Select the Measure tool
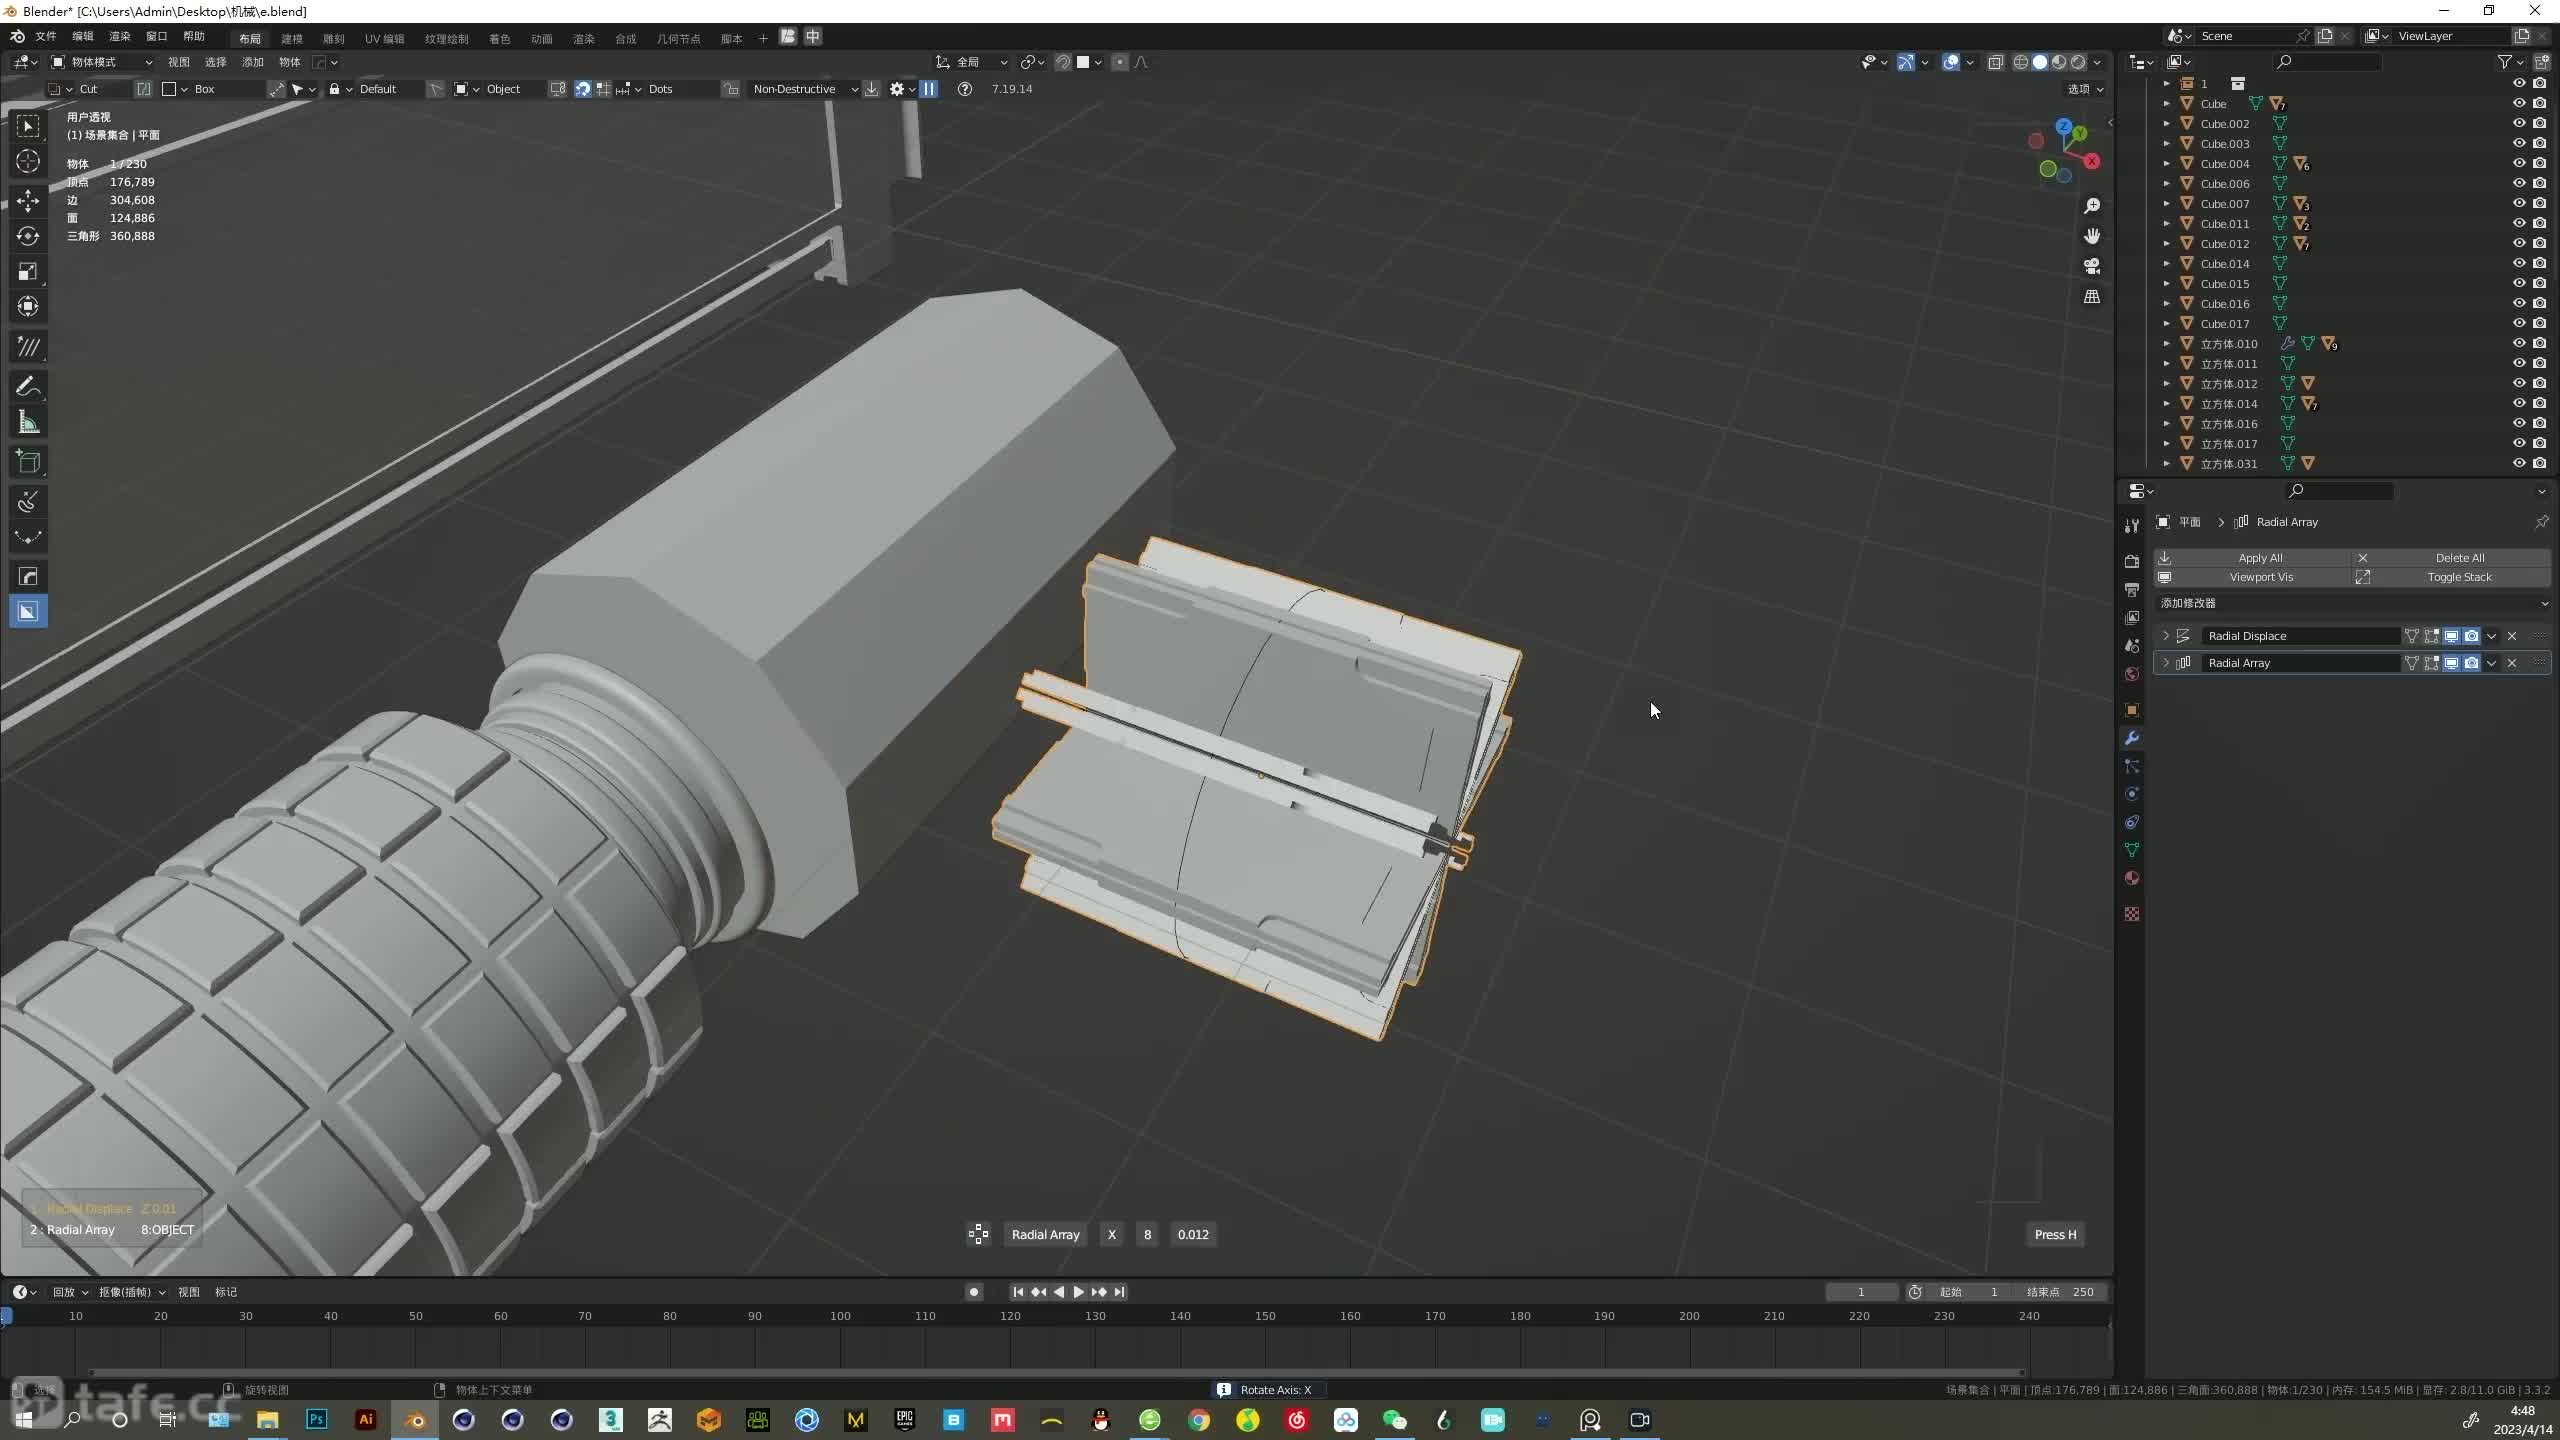Image resolution: width=2560 pixels, height=1440 pixels. [28, 422]
